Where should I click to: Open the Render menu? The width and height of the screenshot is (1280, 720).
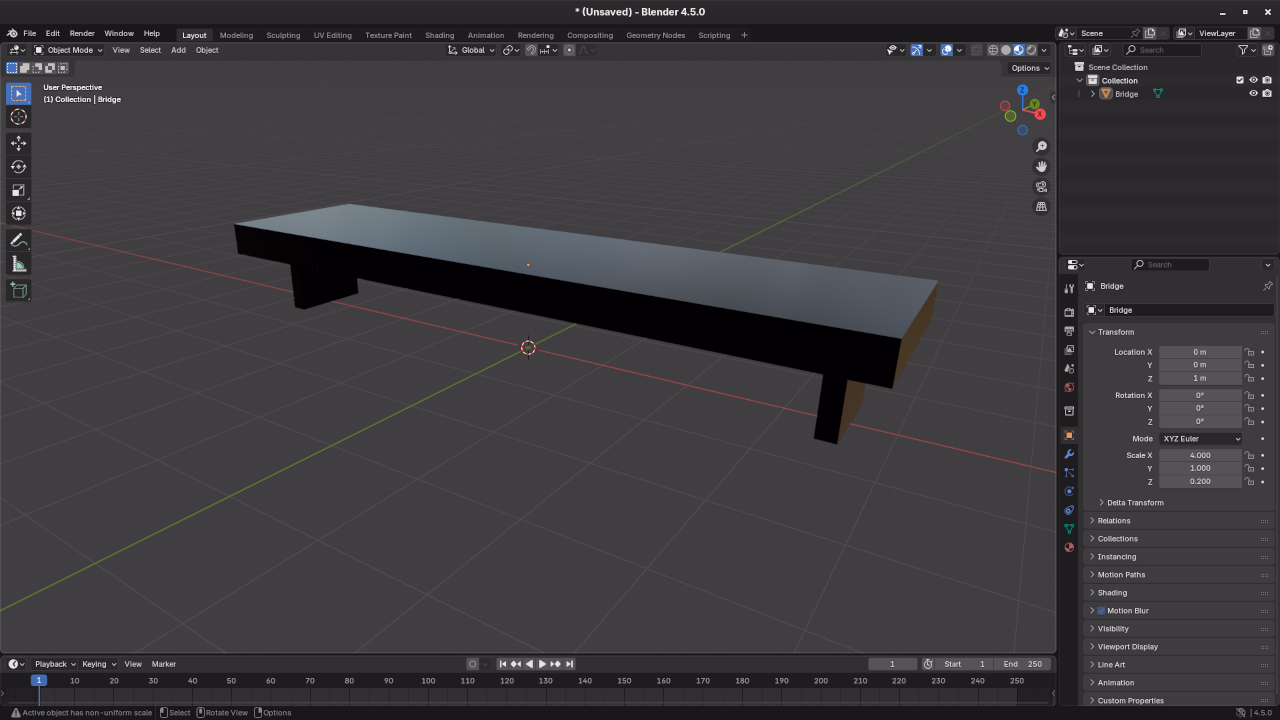pos(82,33)
